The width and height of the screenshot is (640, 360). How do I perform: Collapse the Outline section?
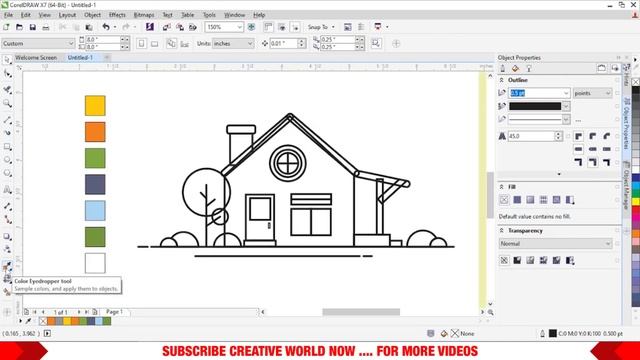501,80
